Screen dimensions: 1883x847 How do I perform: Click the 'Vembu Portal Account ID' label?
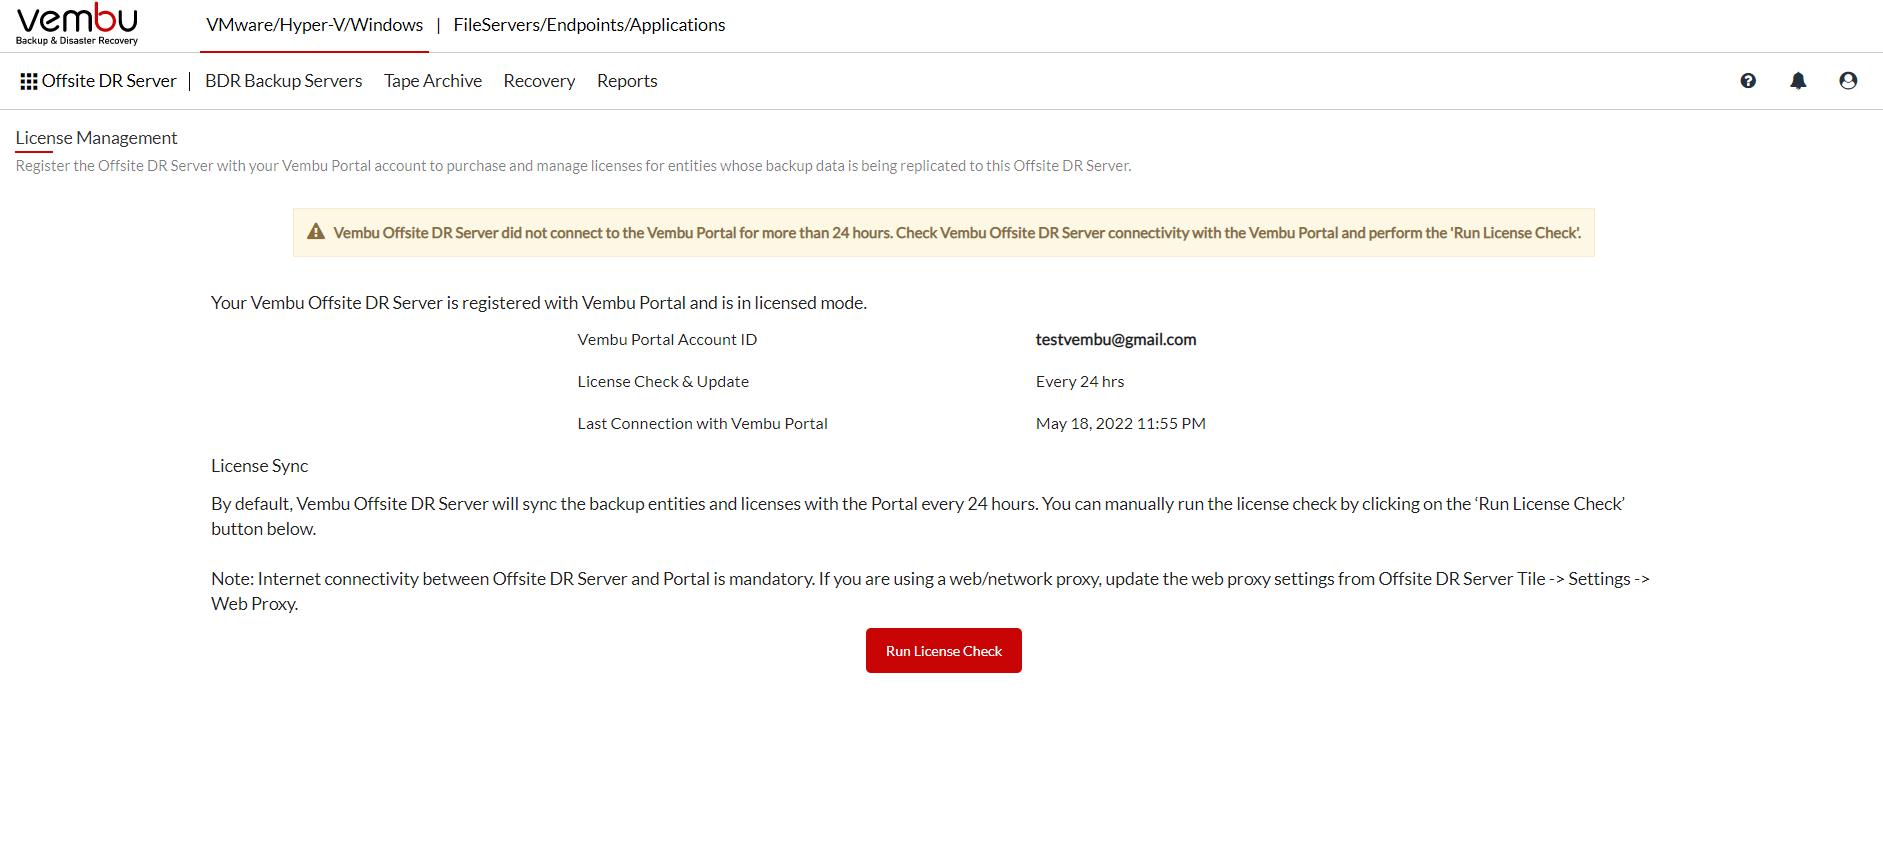pyautogui.click(x=667, y=340)
